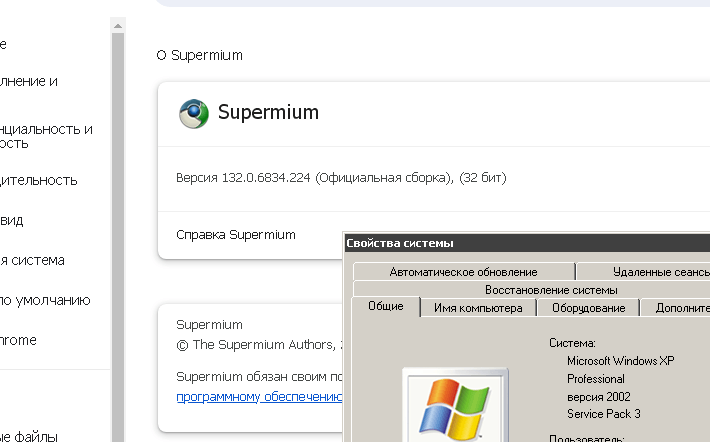Select the system sidebar entry ending 'я система'
The height and width of the screenshot is (442, 710).
pos(32,260)
